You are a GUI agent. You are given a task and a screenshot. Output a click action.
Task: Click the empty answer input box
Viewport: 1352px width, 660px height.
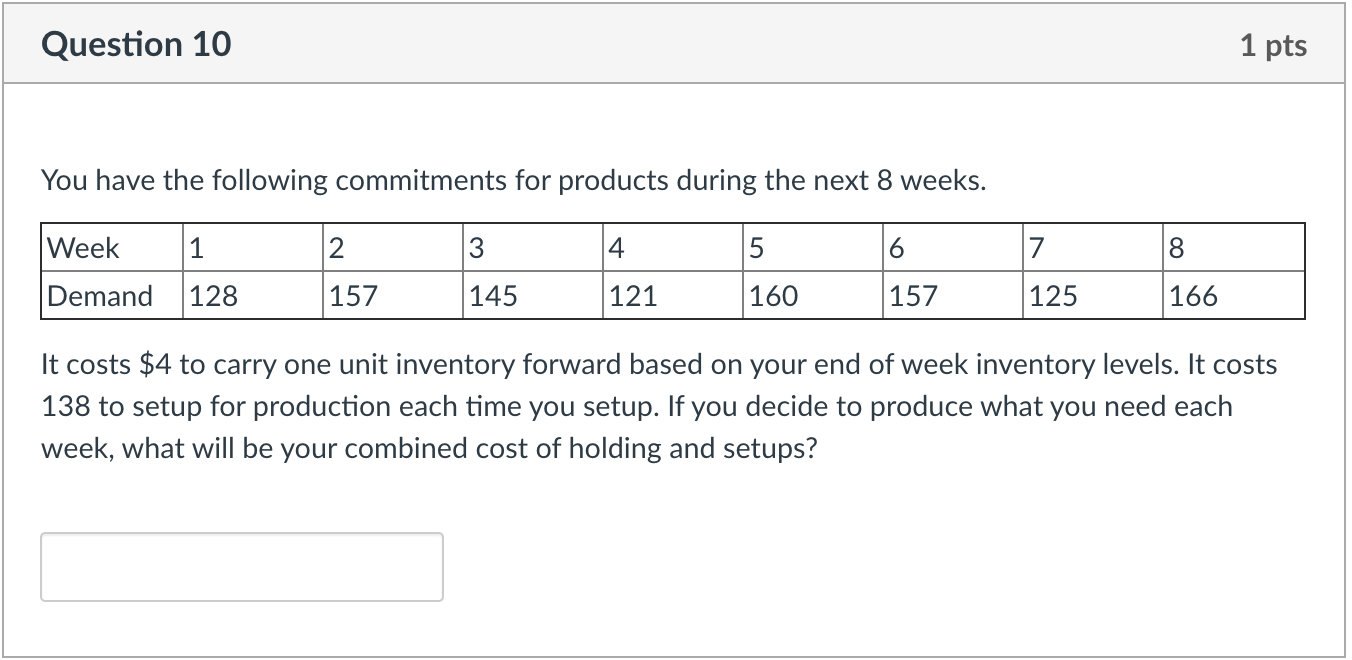(x=242, y=567)
